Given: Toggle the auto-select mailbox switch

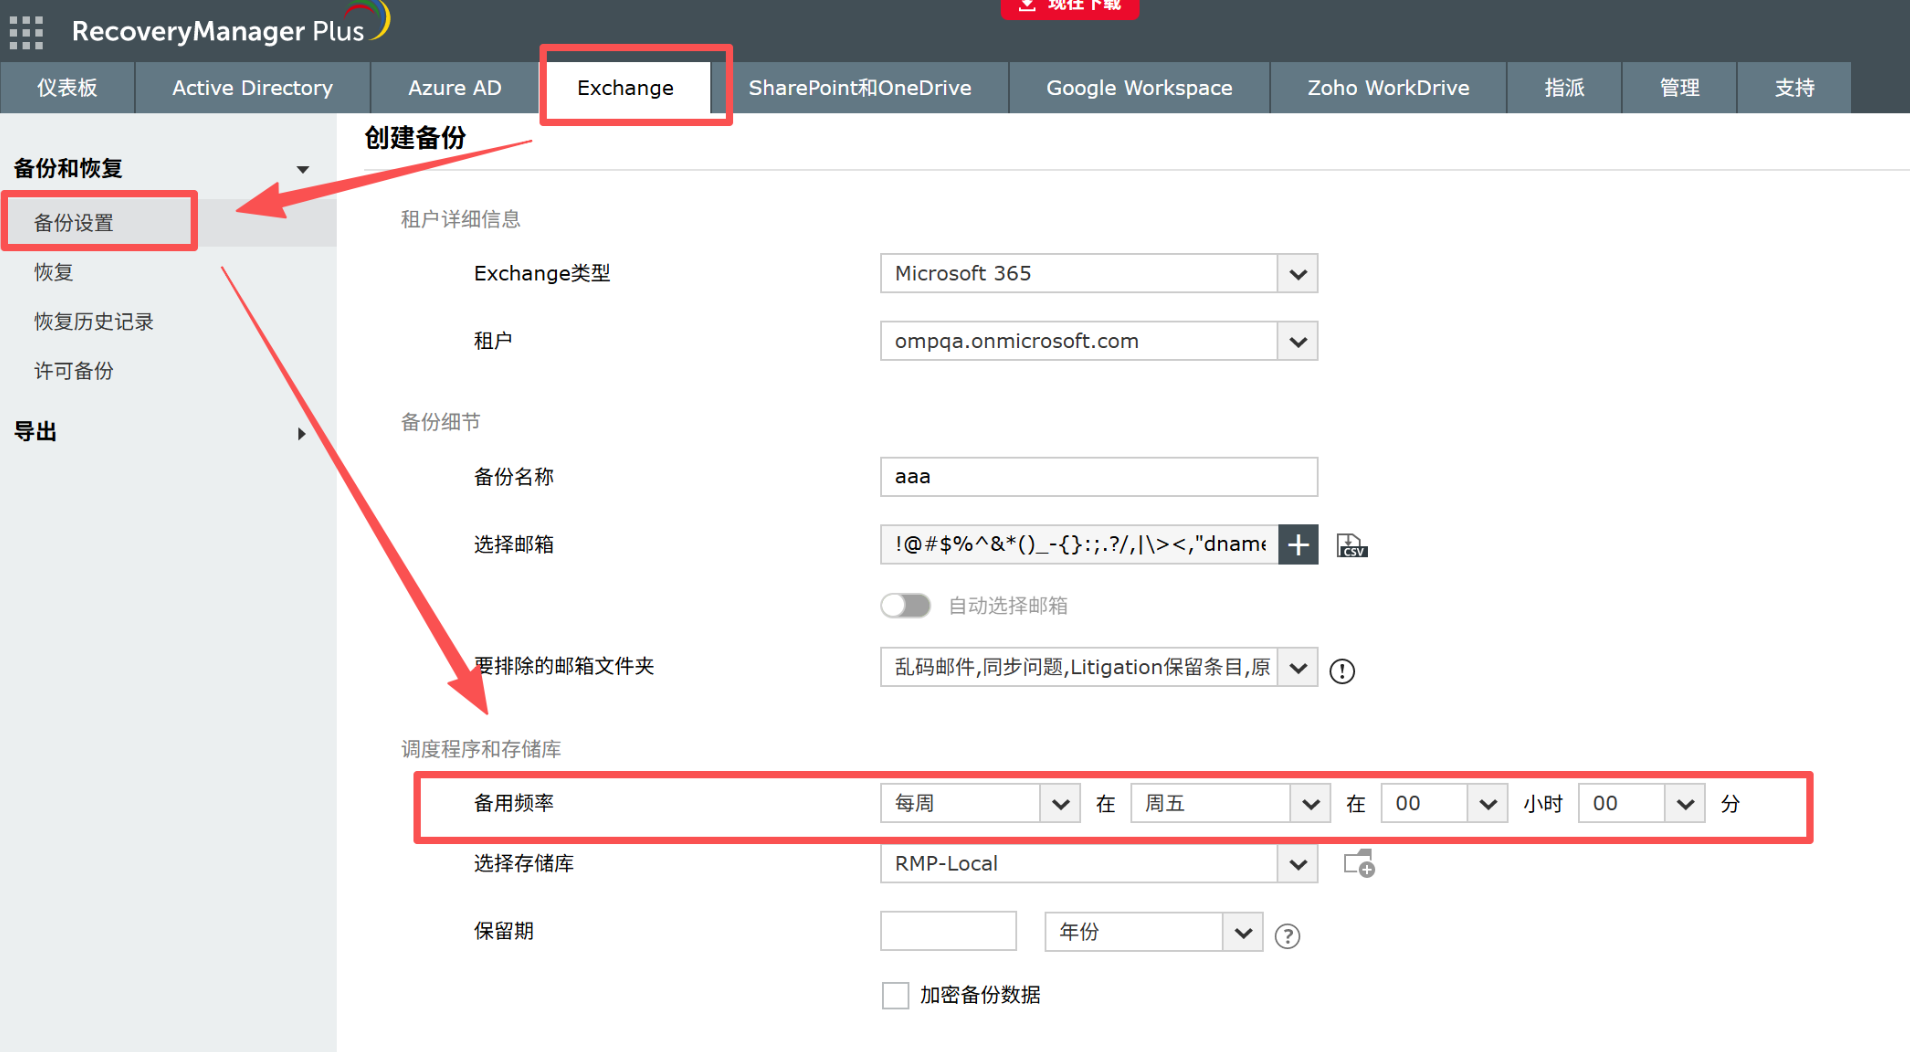Looking at the screenshot, I should pyautogui.click(x=905, y=606).
